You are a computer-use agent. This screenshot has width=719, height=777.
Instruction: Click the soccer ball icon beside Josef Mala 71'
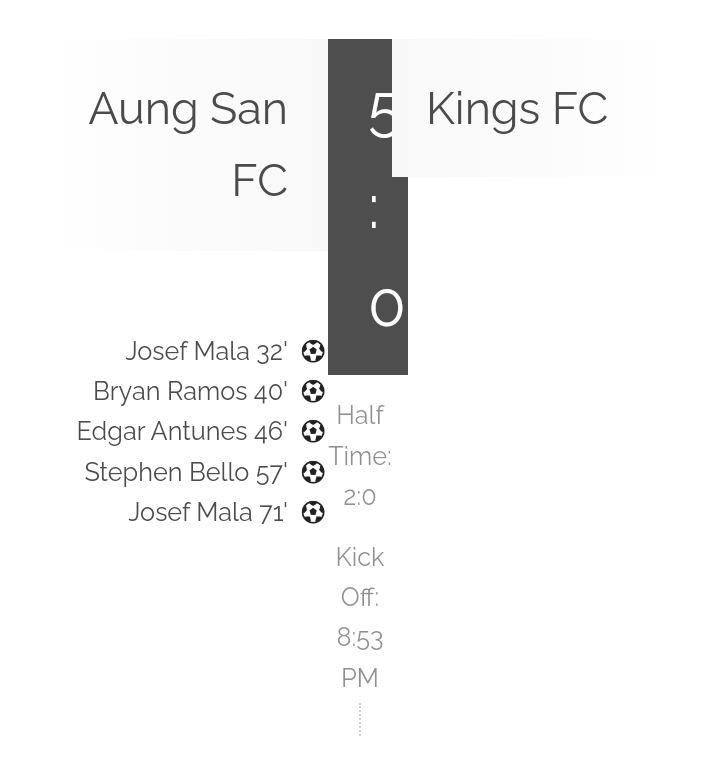click(x=313, y=512)
